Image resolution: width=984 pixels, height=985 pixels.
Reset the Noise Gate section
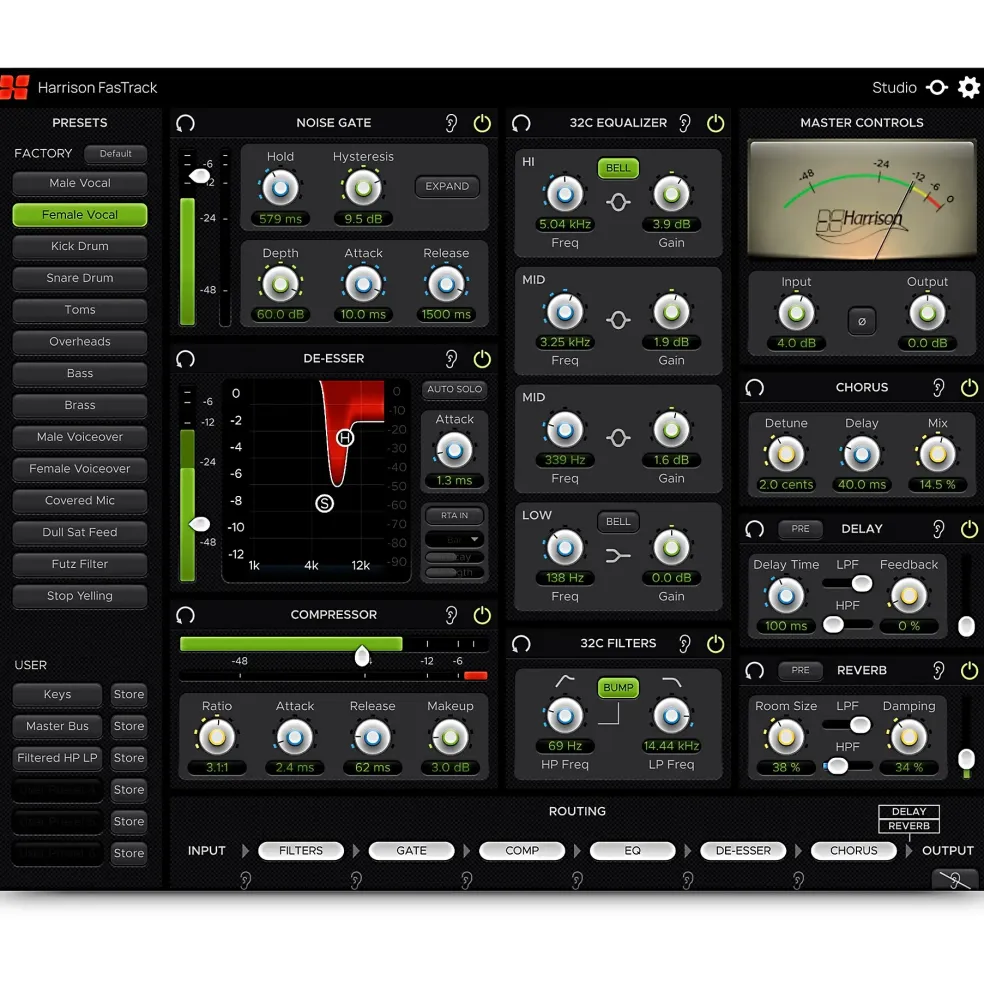(185, 123)
